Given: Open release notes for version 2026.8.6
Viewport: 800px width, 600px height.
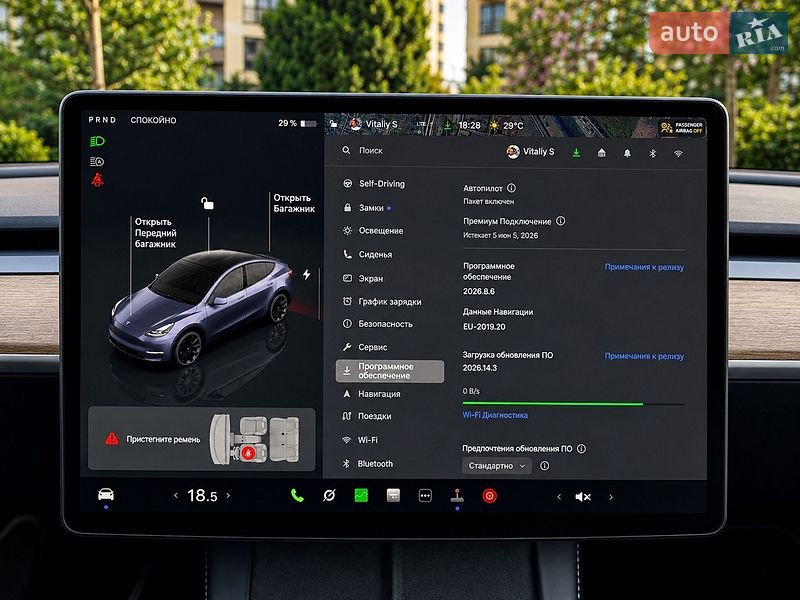Looking at the screenshot, I should coord(644,267).
